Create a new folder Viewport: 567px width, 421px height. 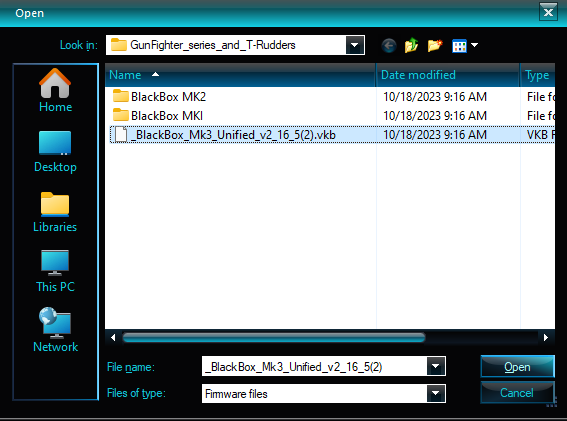point(435,46)
